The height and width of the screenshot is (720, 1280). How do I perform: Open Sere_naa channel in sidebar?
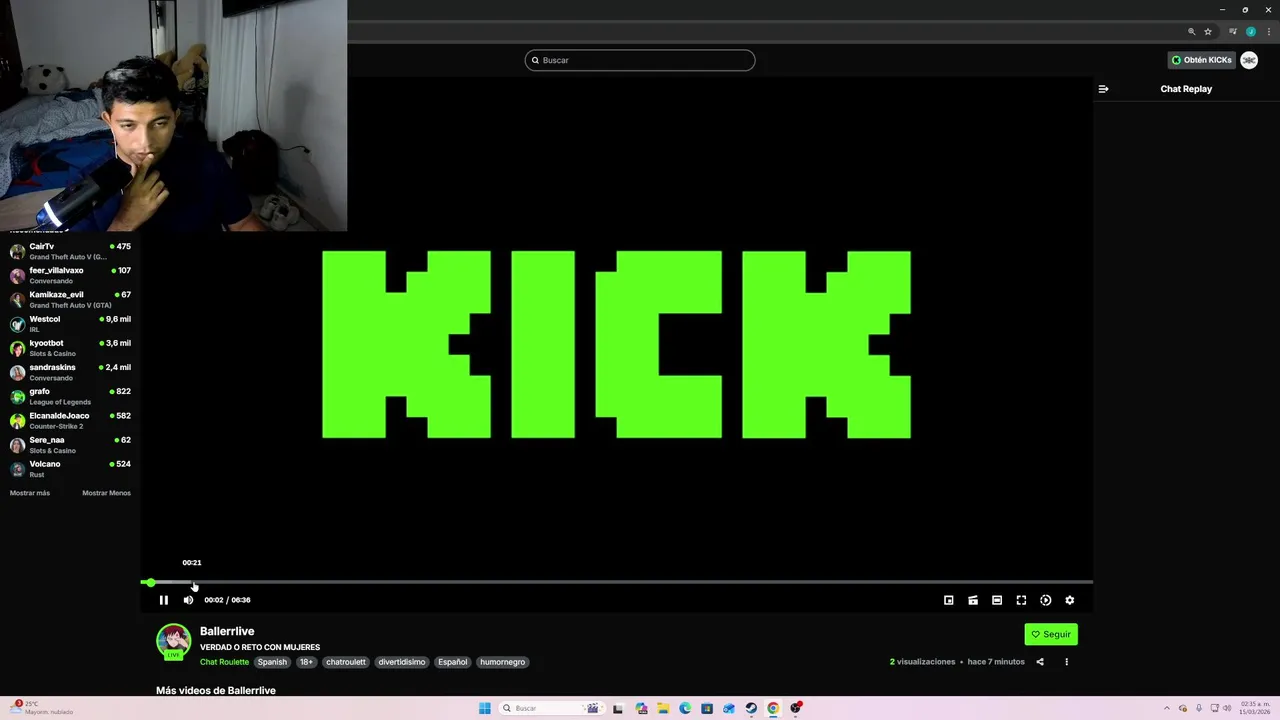point(70,444)
